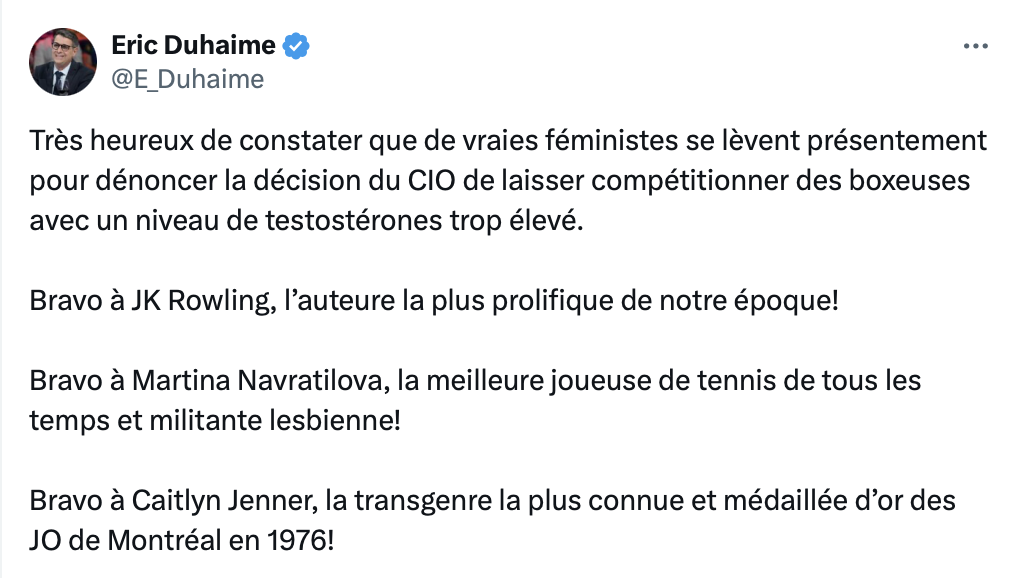Open the Eric Duhaime display name link
This screenshot has height=578, width=1018.
(x=193, y=45)
